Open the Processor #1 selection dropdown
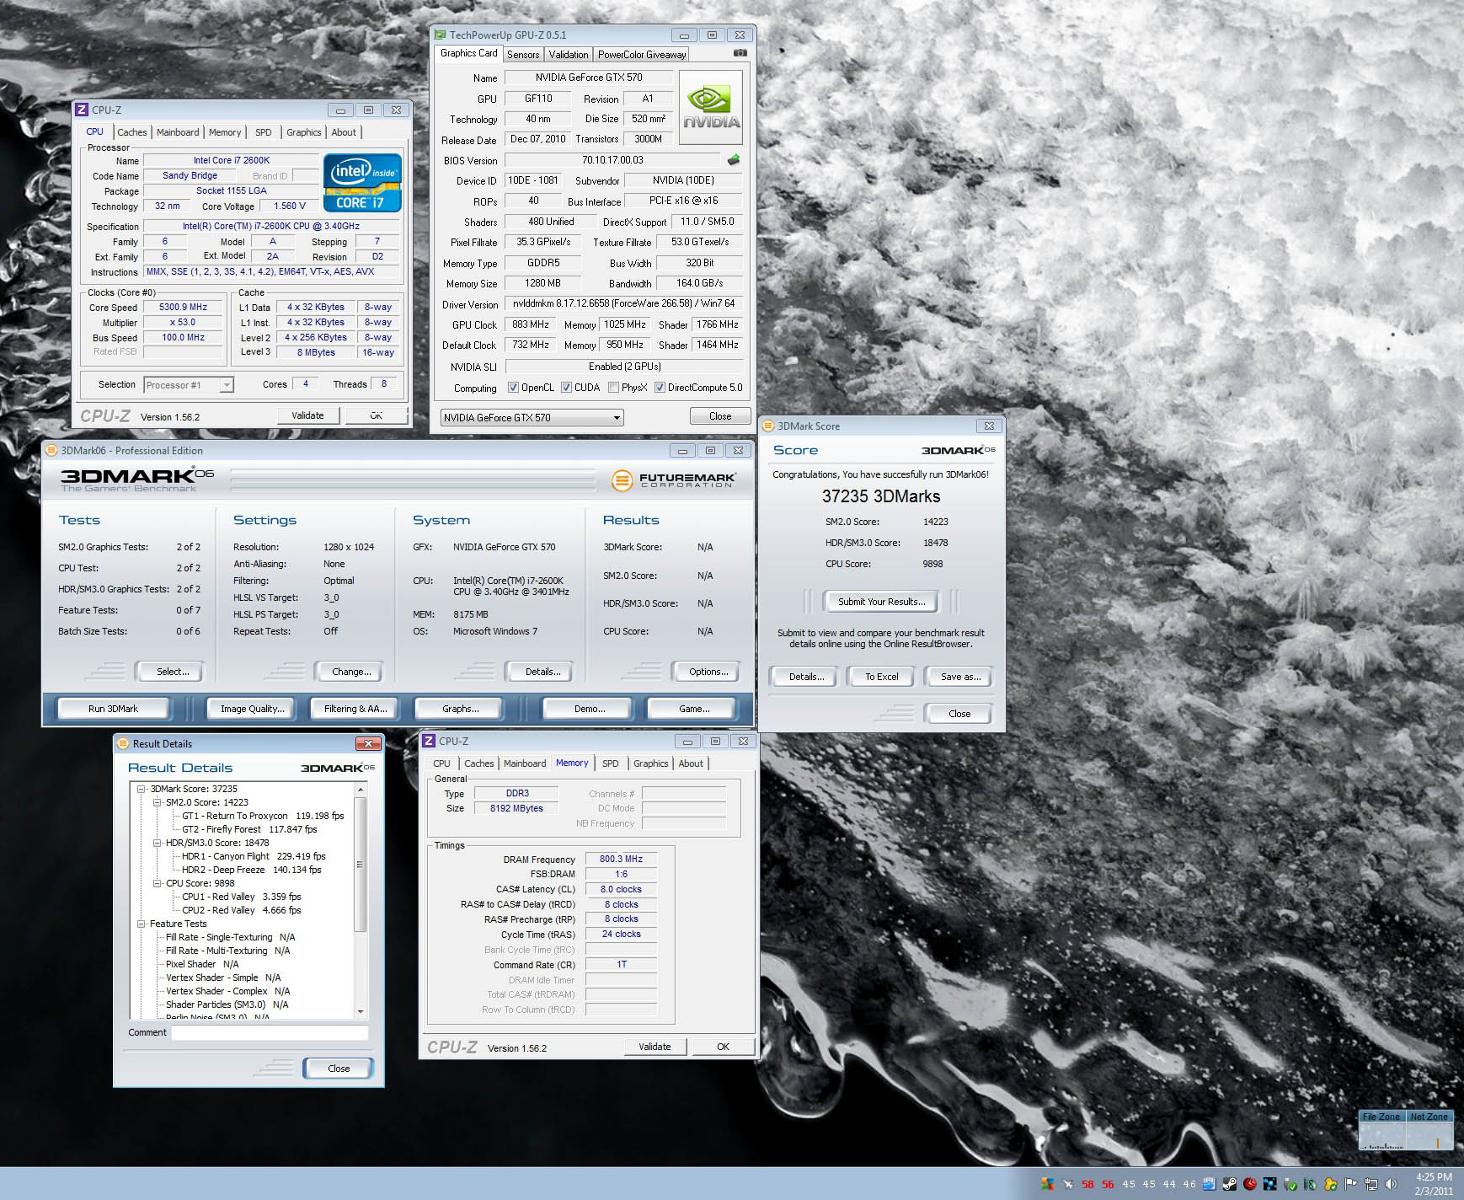The image size is (1464, 1200). [x=188, y=385]
